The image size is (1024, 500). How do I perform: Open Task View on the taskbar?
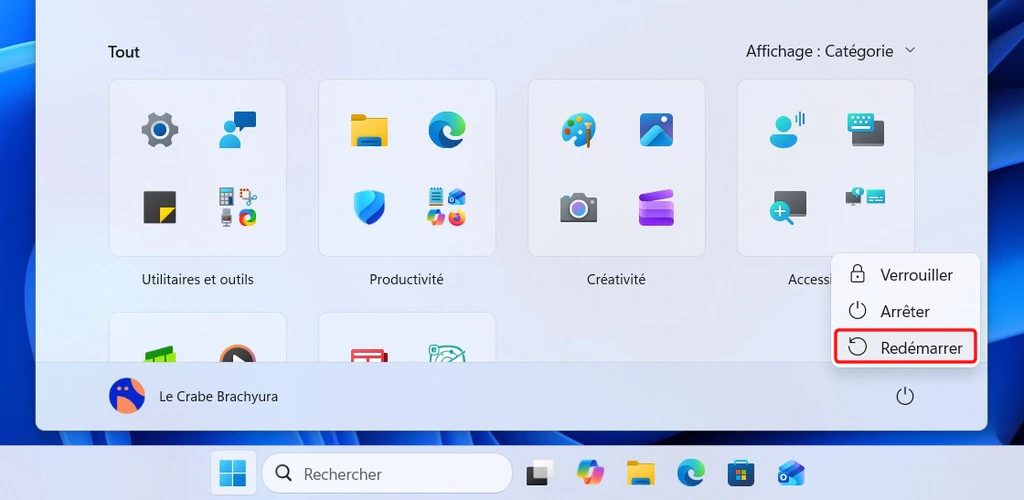[540, 473]
